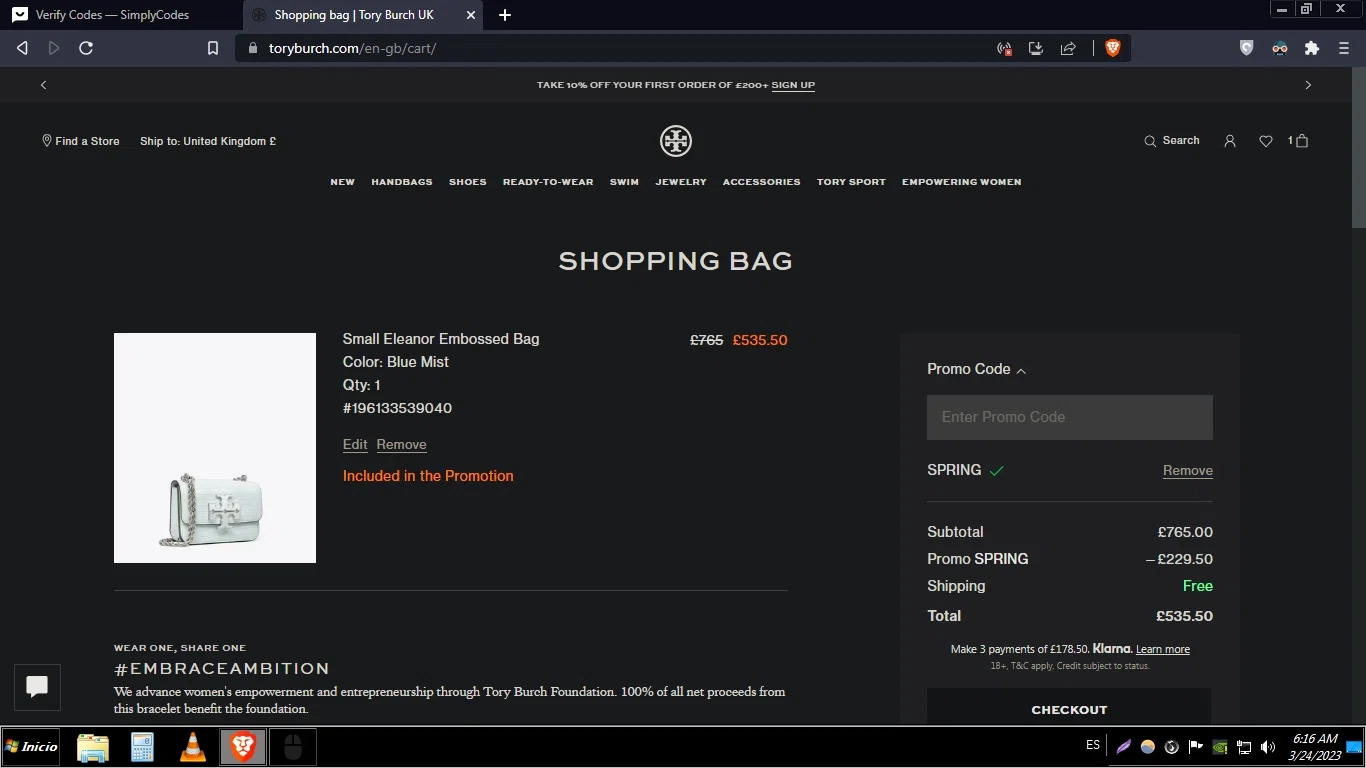This screenshot has height=768, width=1366.
Task: Click Included in the Promotion text
Action: [x=428, y=476]
